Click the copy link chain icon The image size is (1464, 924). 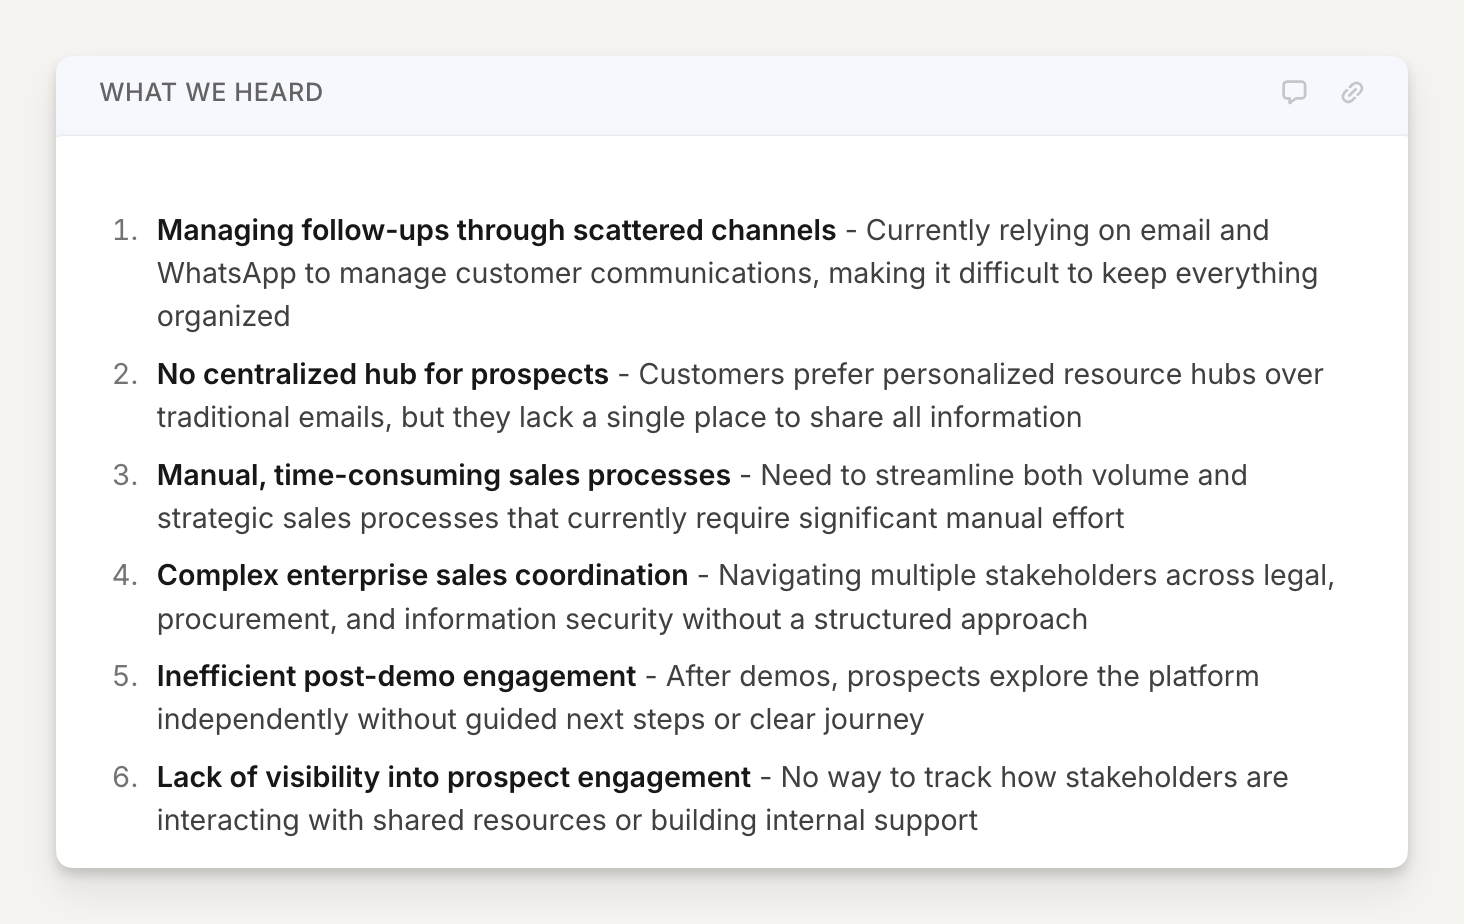(x=1352, y=93)
